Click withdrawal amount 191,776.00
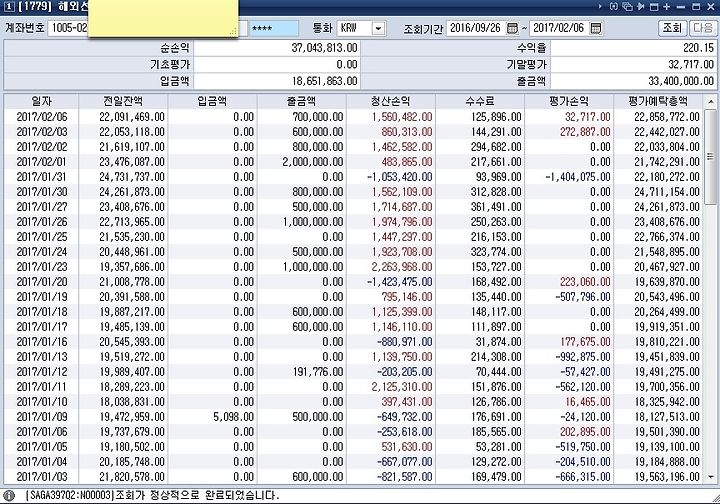This screenshot has height=504, width=720. 318,372
